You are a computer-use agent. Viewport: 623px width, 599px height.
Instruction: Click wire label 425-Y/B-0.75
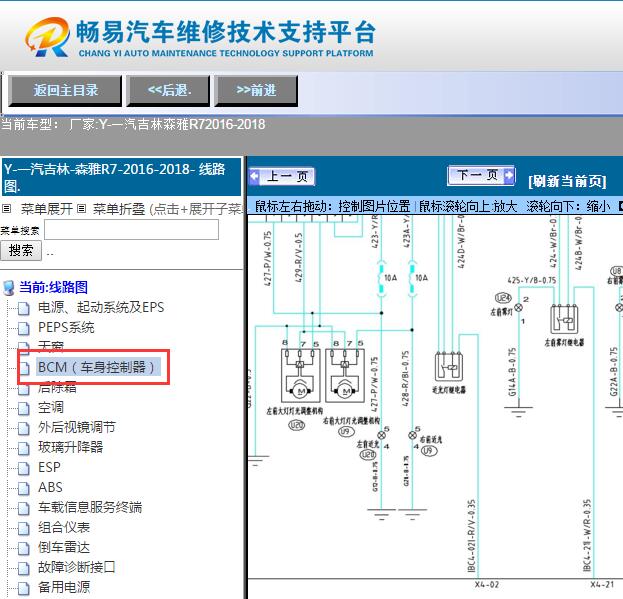coord(532,280)
